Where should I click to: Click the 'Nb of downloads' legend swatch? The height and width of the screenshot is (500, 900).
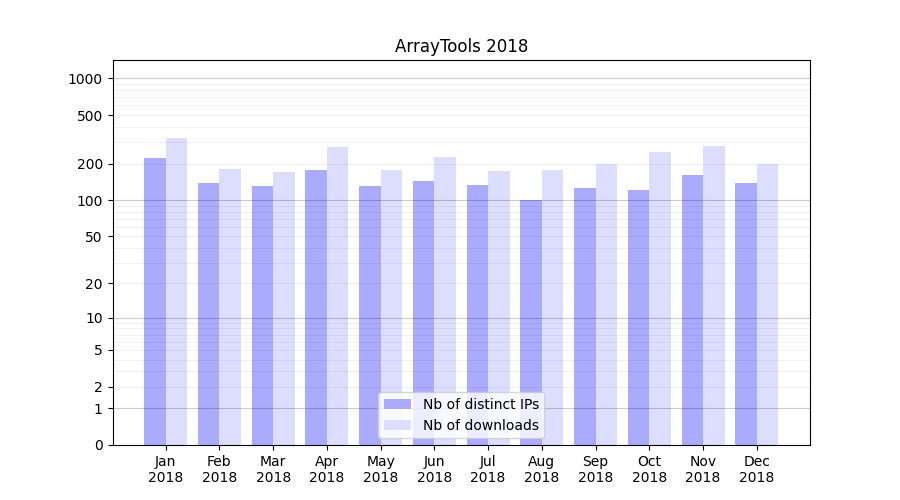click(397, 425)
